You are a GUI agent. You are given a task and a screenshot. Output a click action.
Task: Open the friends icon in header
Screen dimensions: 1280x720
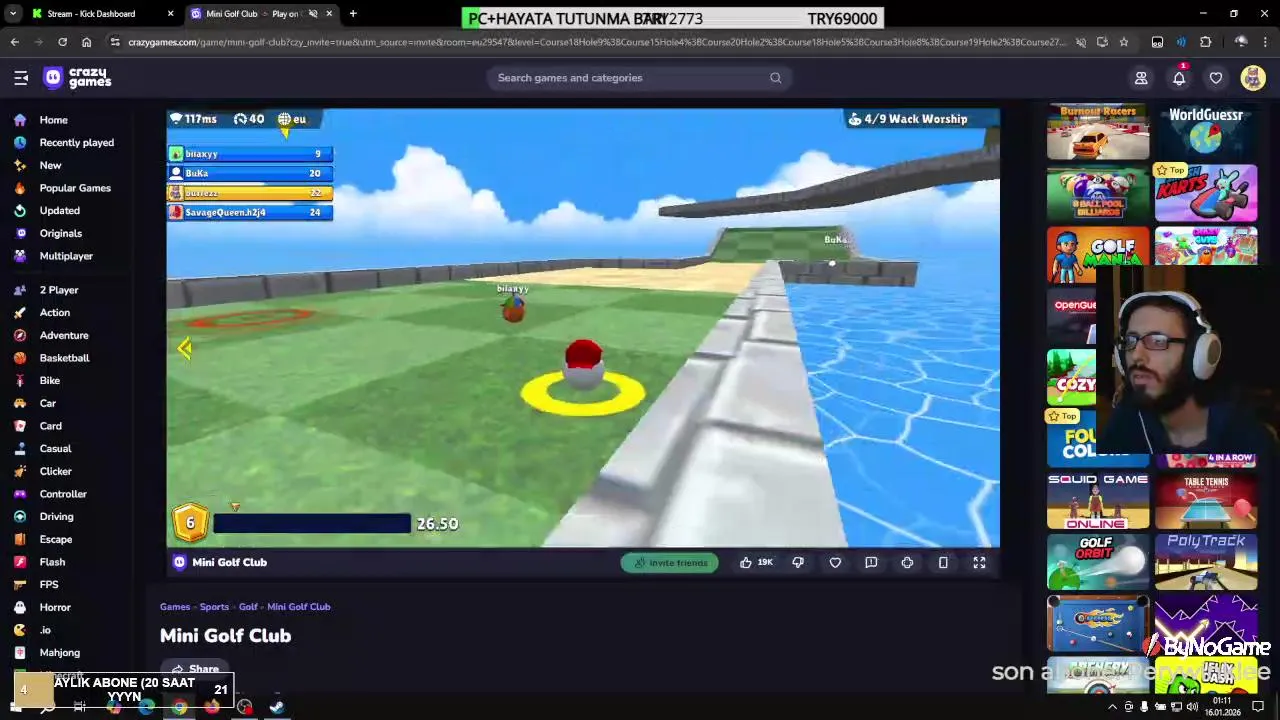click(x=1141, y=78)
